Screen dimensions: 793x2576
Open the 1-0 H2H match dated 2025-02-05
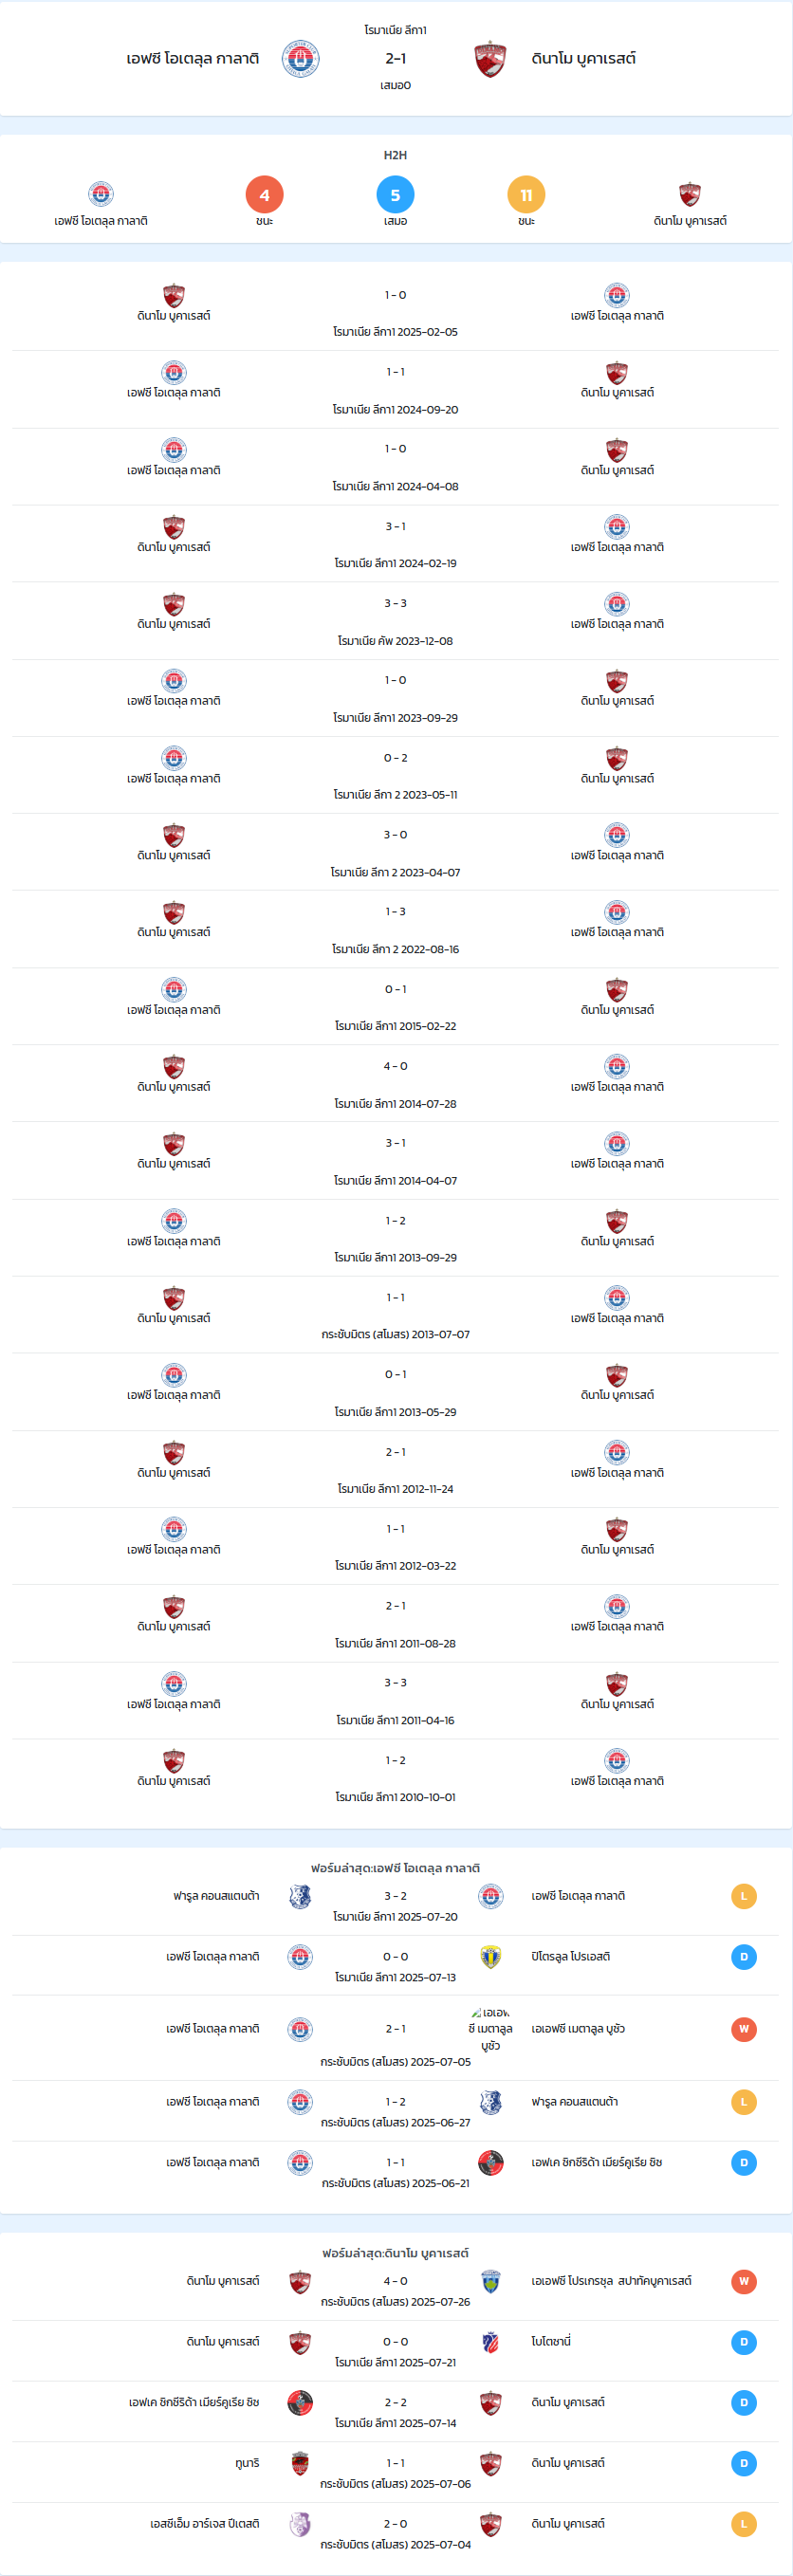coord(395,312)
